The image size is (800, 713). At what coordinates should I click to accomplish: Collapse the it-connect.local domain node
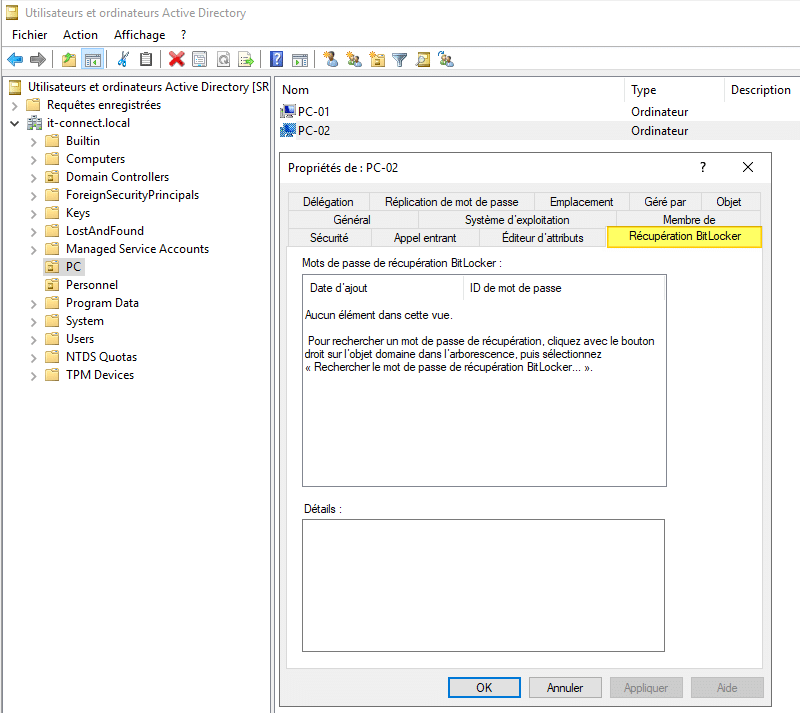[14, 123]
